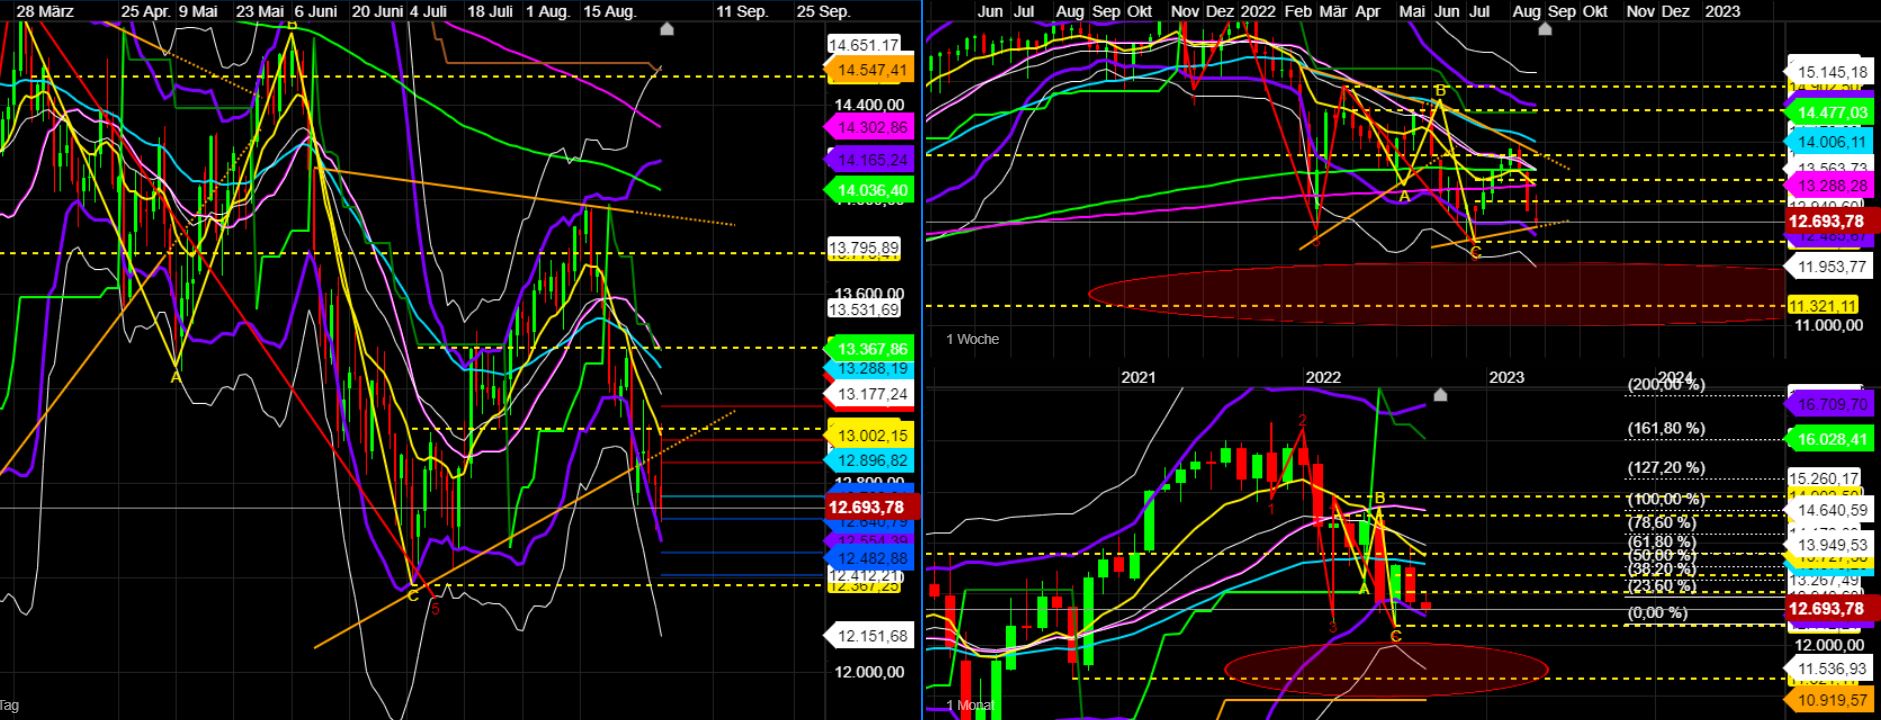
Task: Select the red ellipse in the weekly chart
Action: point(1437,294)
